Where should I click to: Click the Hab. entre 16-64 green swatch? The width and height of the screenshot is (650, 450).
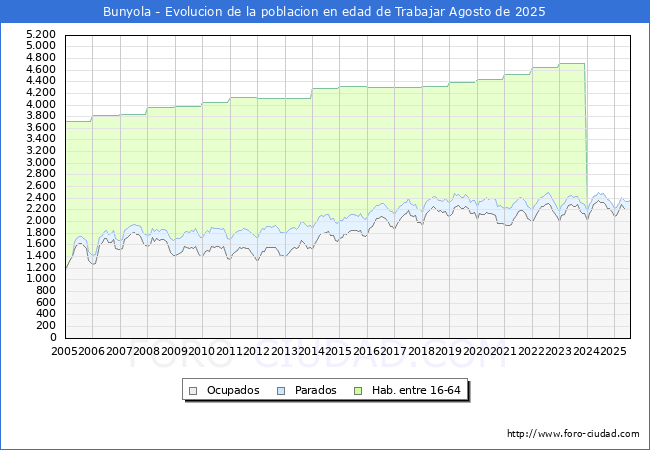[x=358, y=391]
